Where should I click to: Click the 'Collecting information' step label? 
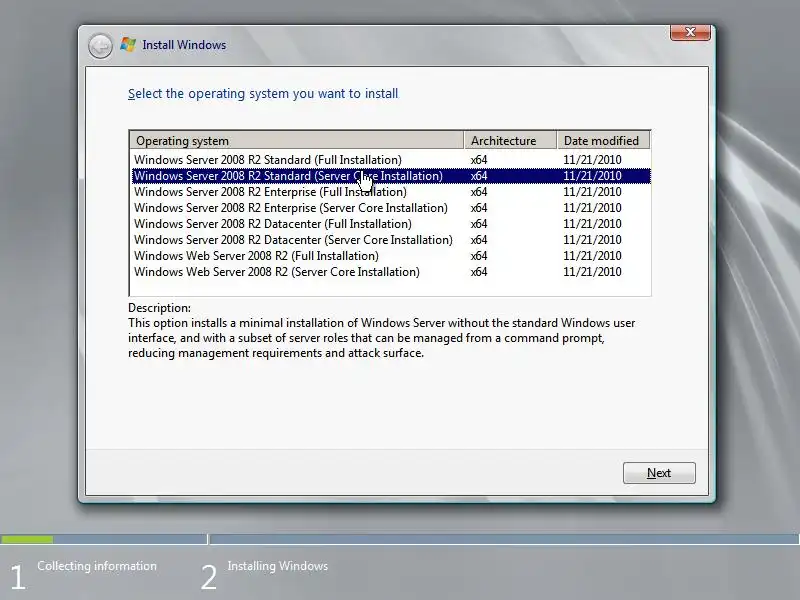tap(97, 566)
